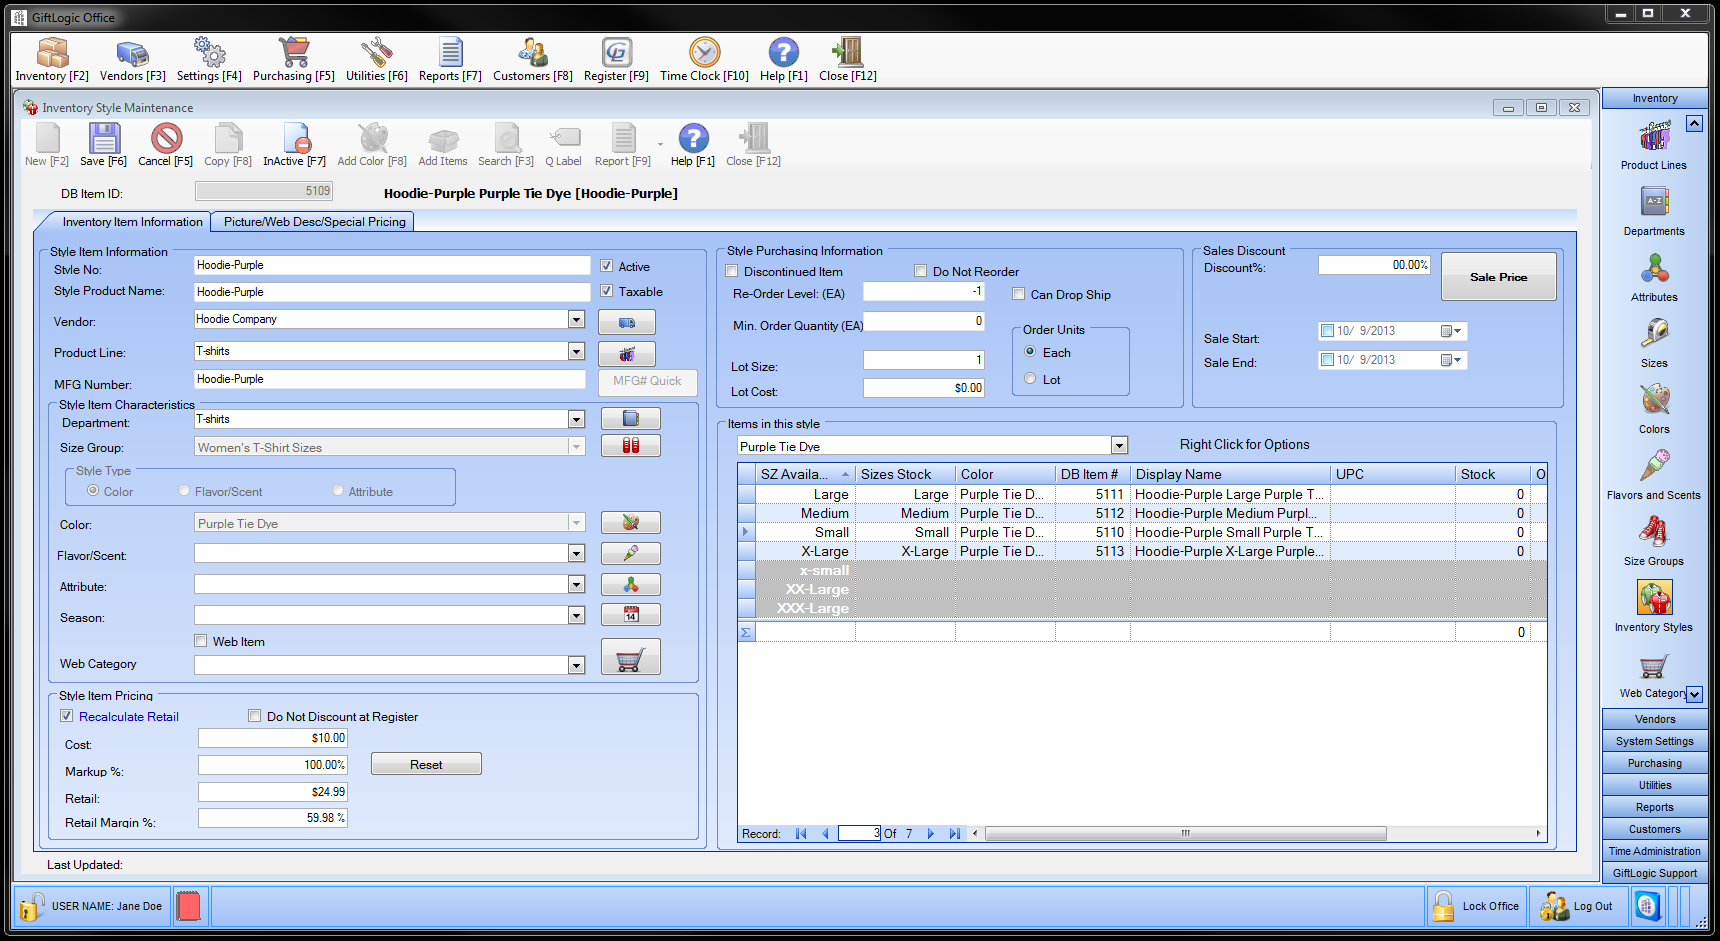
Task: Open System Settings sidebar section
Action: [x=1655, y=741]
